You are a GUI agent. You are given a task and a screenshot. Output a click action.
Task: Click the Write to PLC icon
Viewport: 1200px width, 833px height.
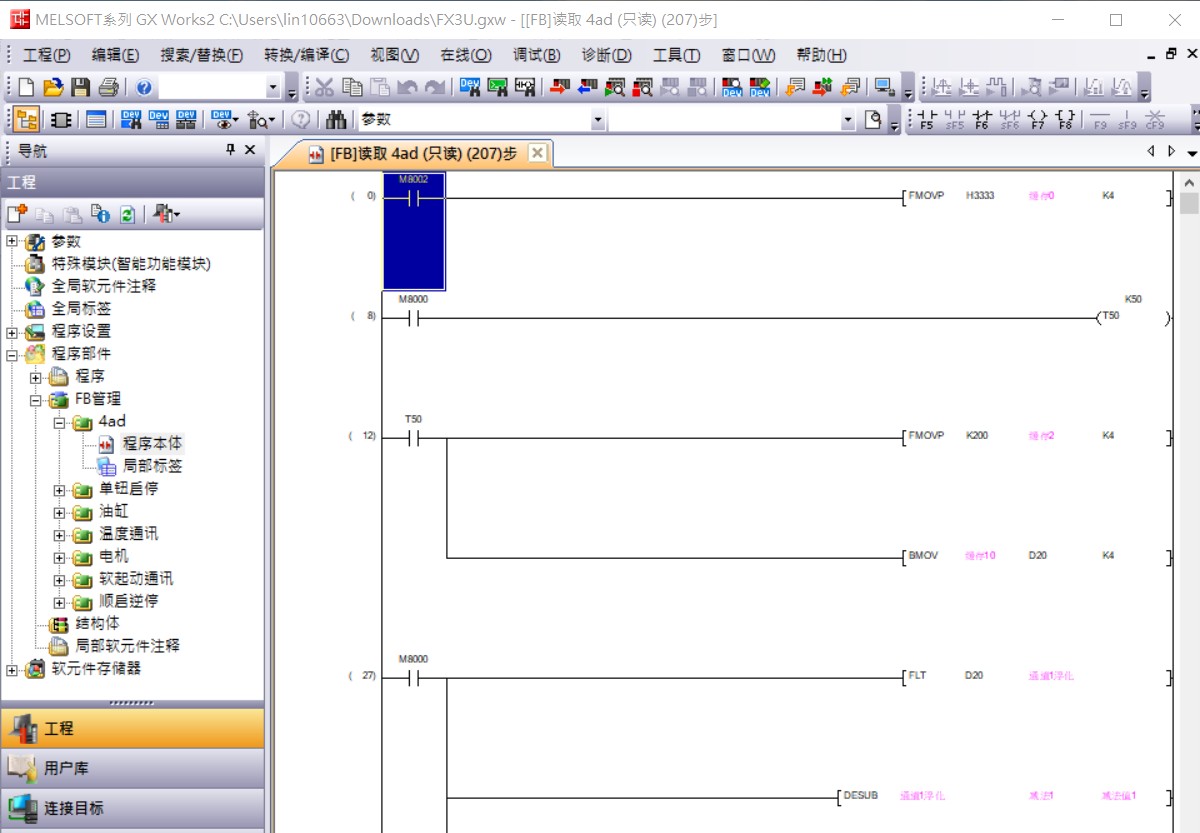[559, 87]
